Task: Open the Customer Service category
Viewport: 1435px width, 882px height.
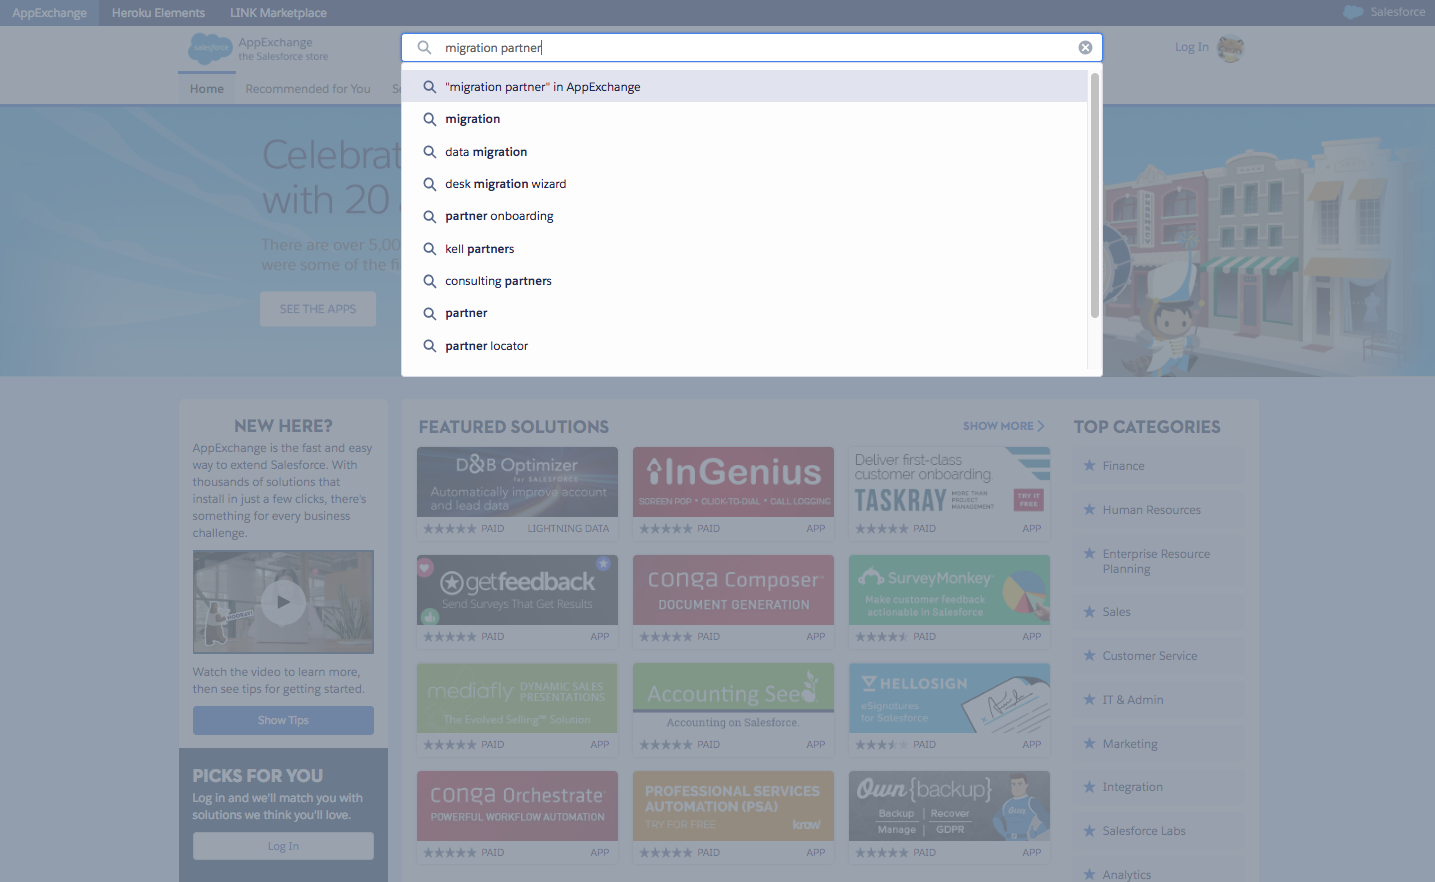Action: pos(1150,656)
